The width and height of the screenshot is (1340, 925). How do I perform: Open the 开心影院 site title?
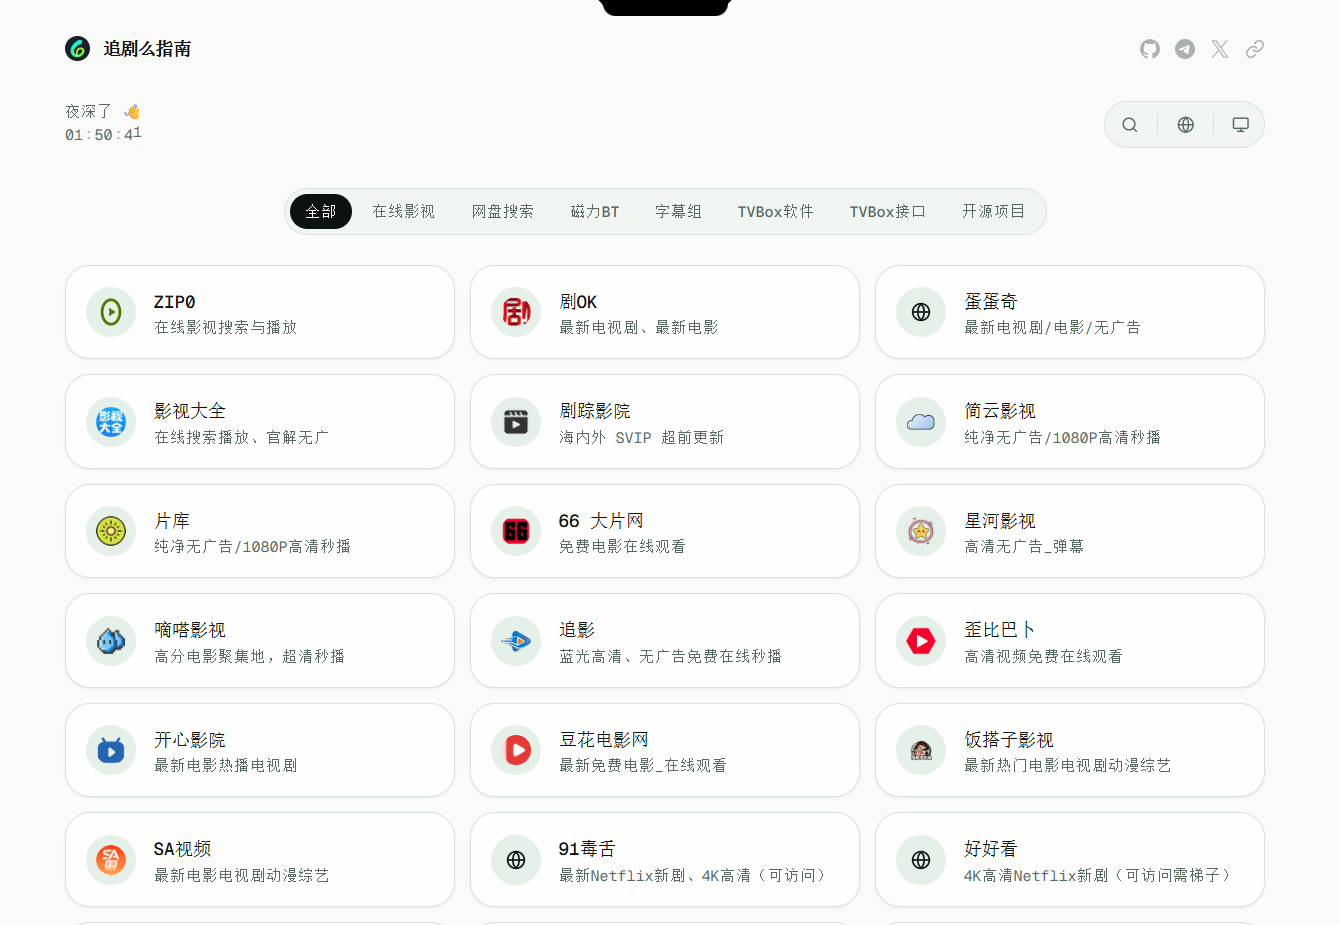pyautogui.click(x=190, y=740)
